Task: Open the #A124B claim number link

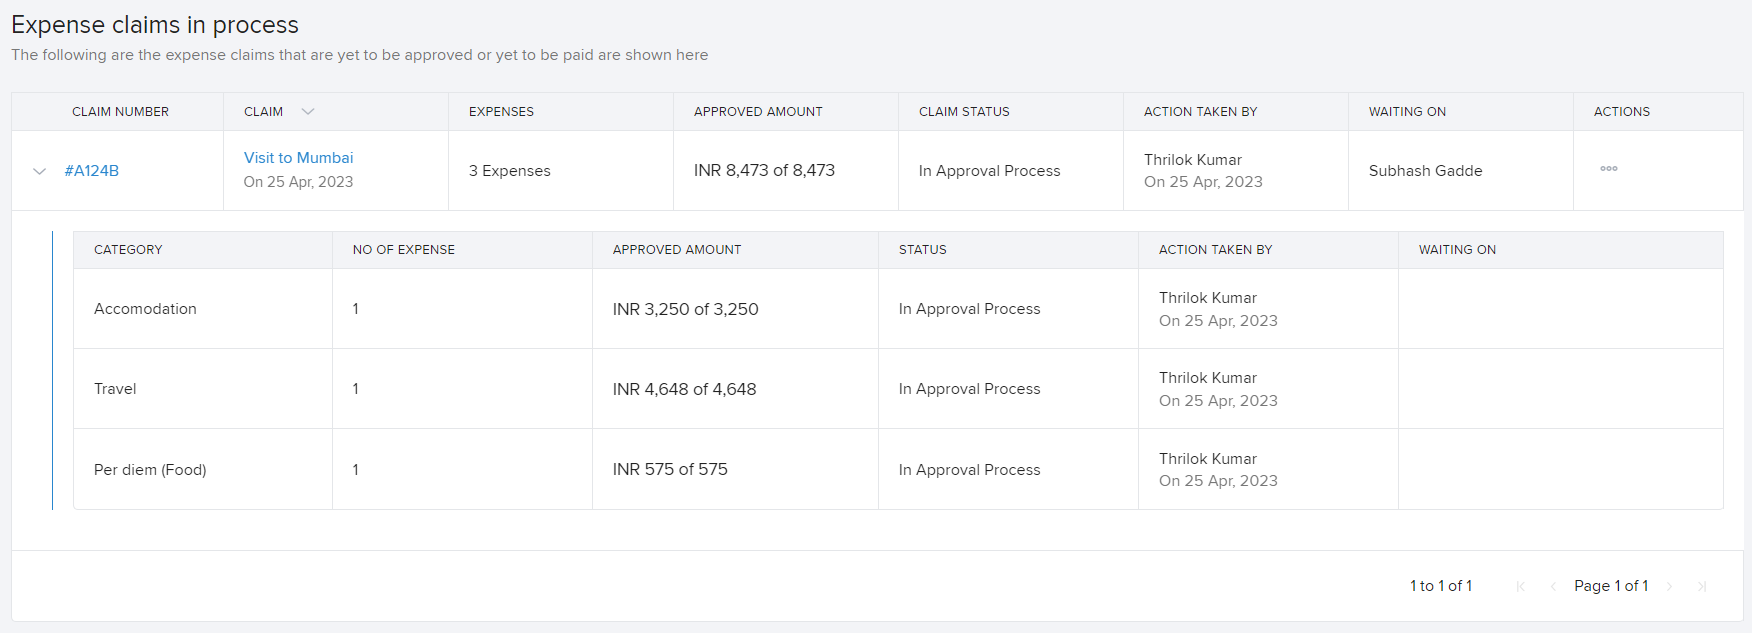Action: [x=91, y=171]
